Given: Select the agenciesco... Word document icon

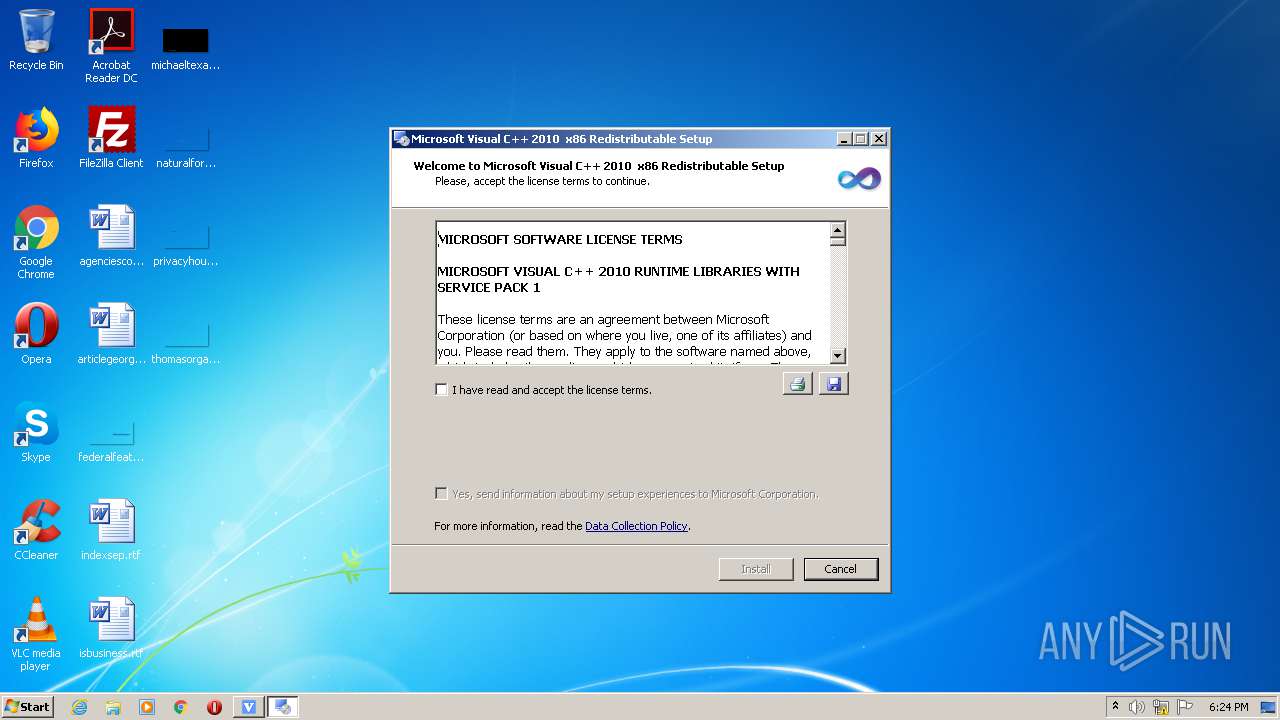Looking at the screenshot, I should [111, 237].
